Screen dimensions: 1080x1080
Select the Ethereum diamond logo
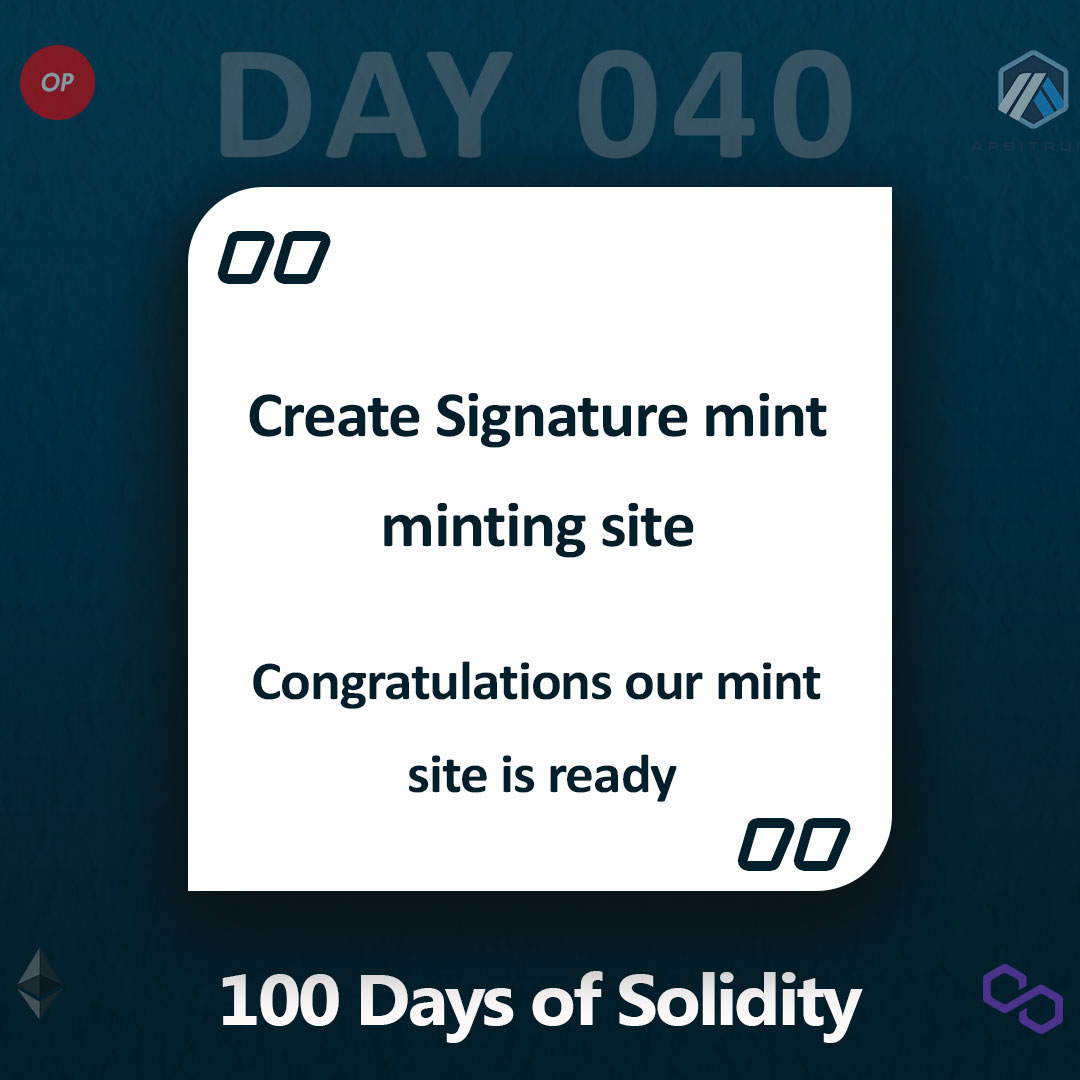pos(39,983)
